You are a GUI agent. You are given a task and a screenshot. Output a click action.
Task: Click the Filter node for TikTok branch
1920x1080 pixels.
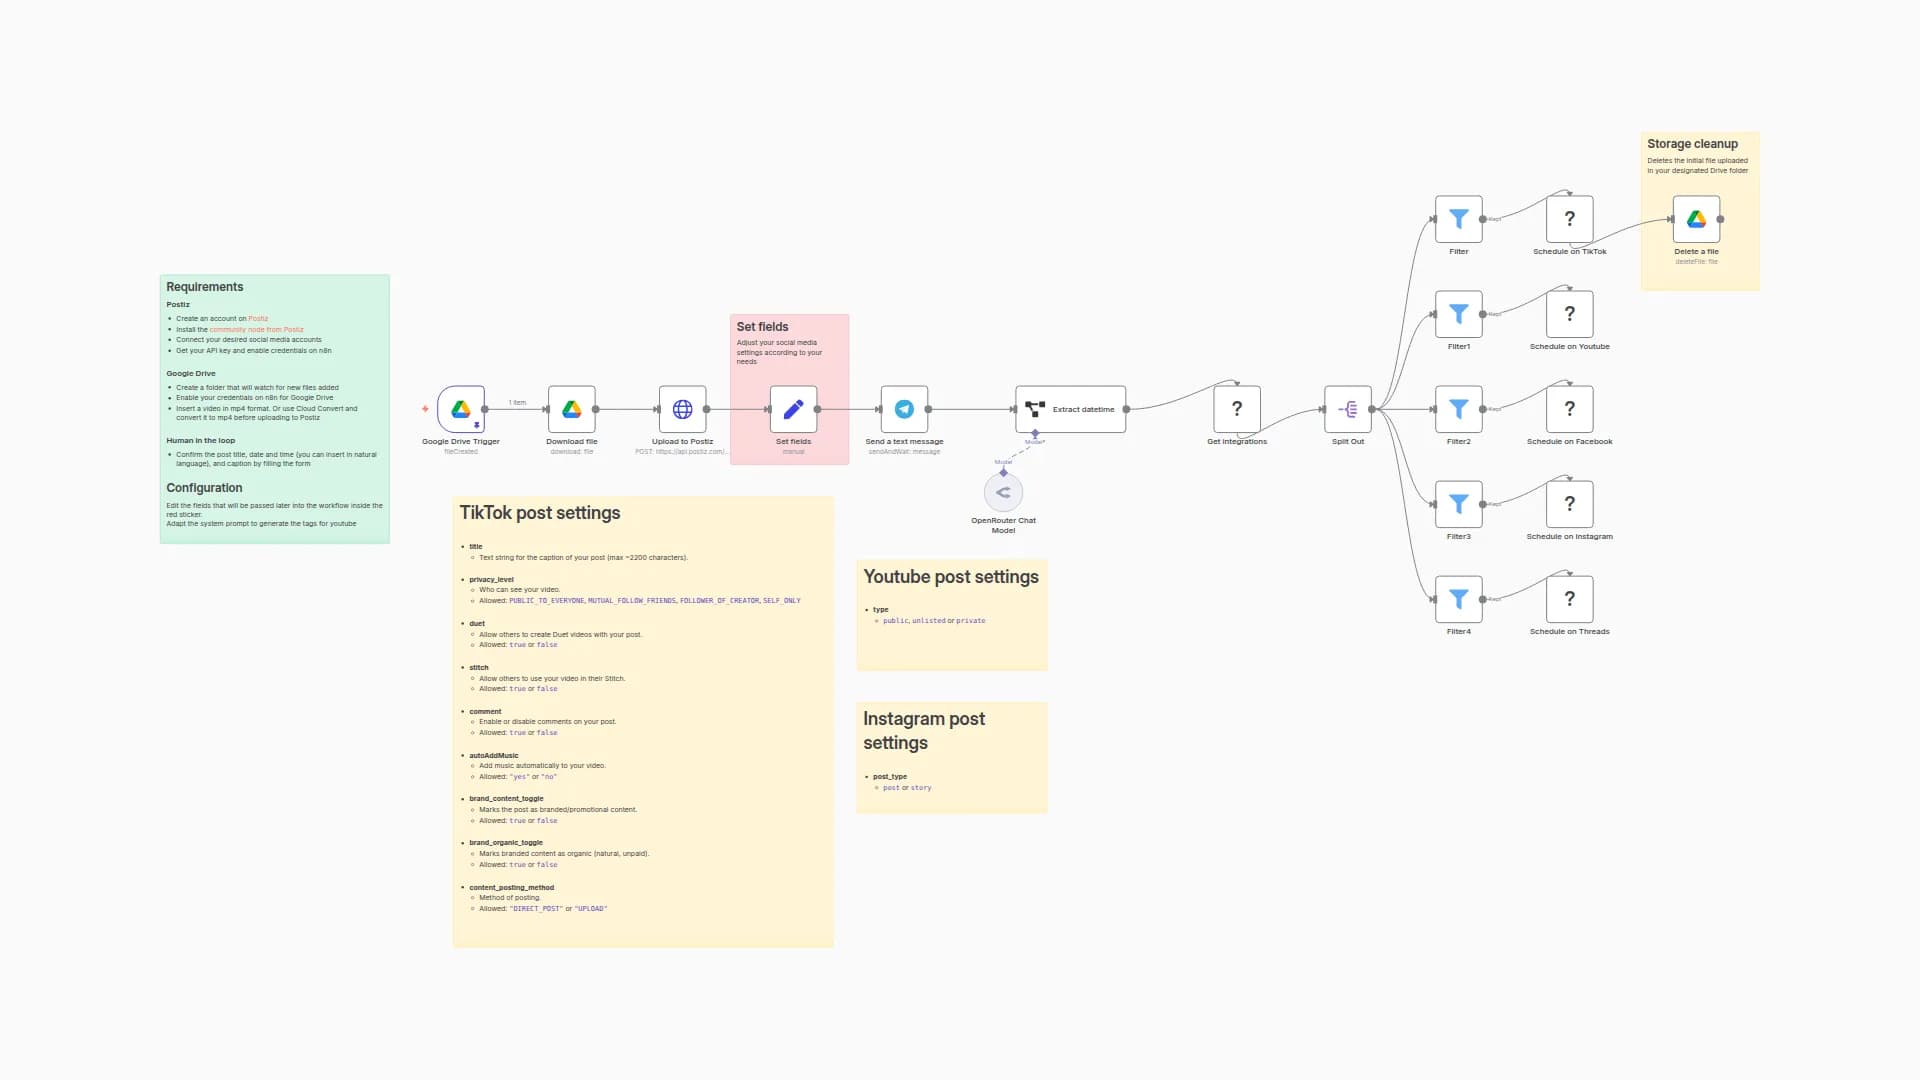click(x=1459, y=219)
